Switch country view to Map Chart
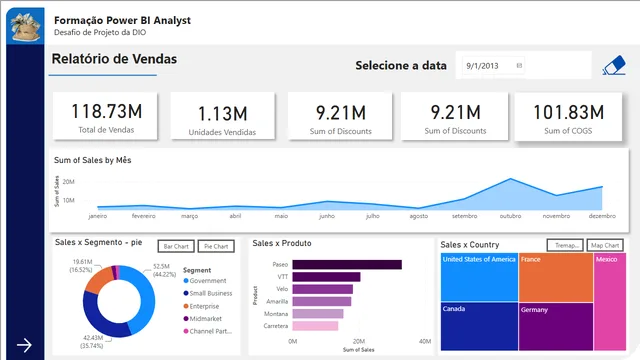Screen dimensions: 640x360 coord(605,245)
